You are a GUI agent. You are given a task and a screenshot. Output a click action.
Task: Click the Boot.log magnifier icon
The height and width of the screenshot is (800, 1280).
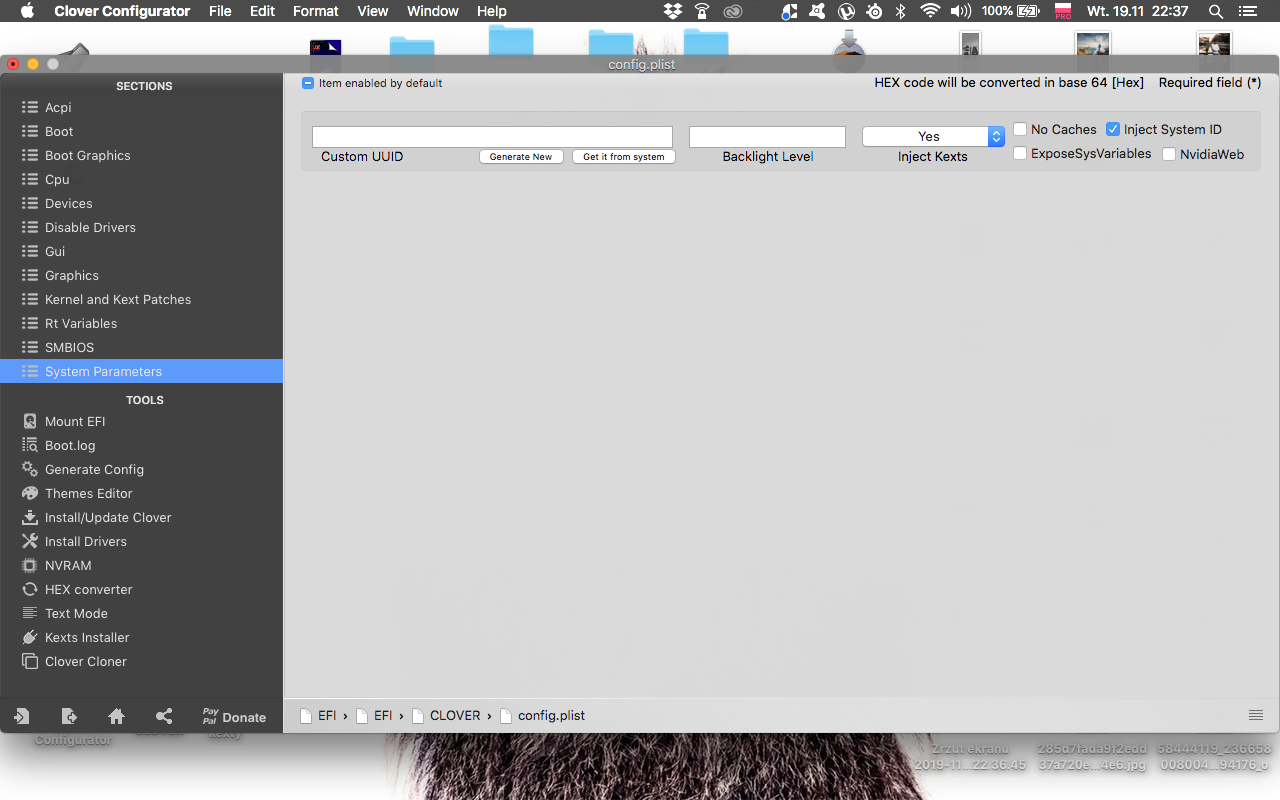click(x=30, y=445)
